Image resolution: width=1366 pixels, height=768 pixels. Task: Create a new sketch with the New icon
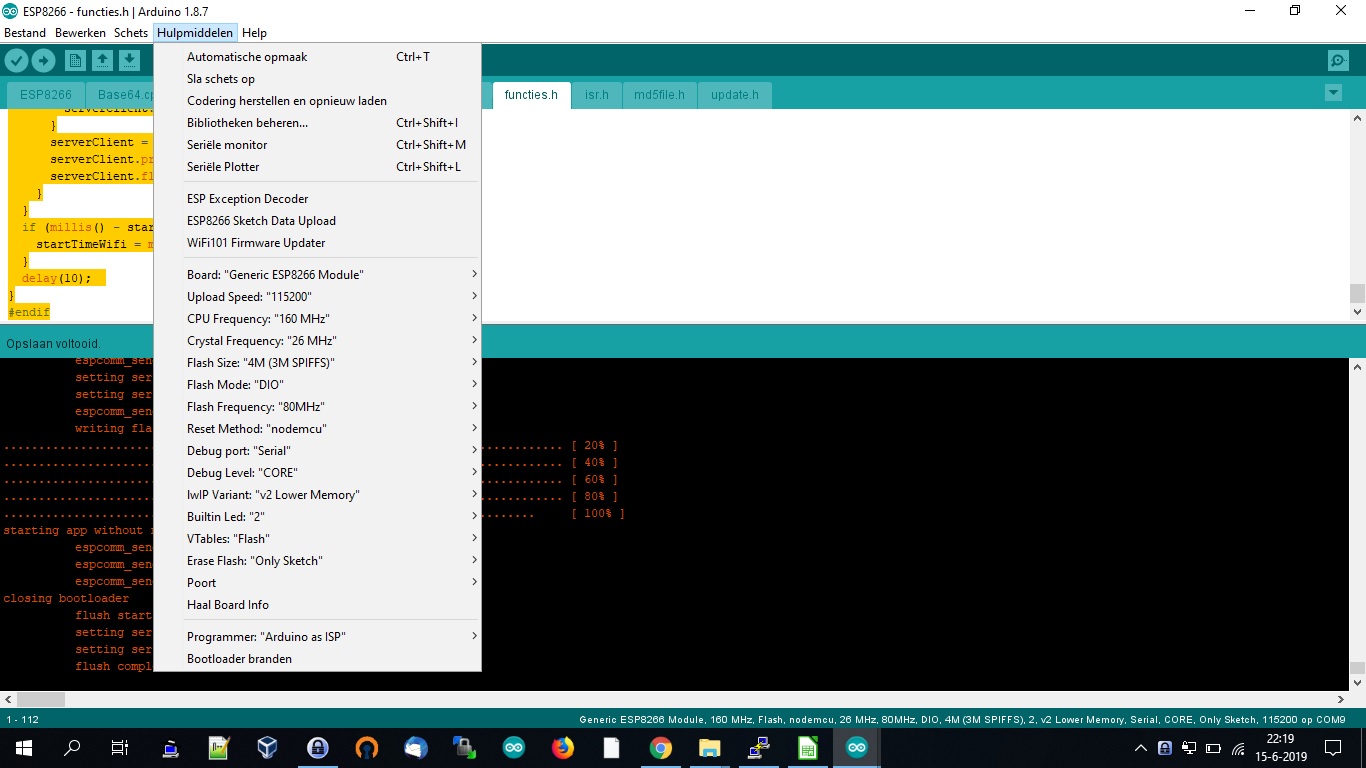click(x=75, y=61)
